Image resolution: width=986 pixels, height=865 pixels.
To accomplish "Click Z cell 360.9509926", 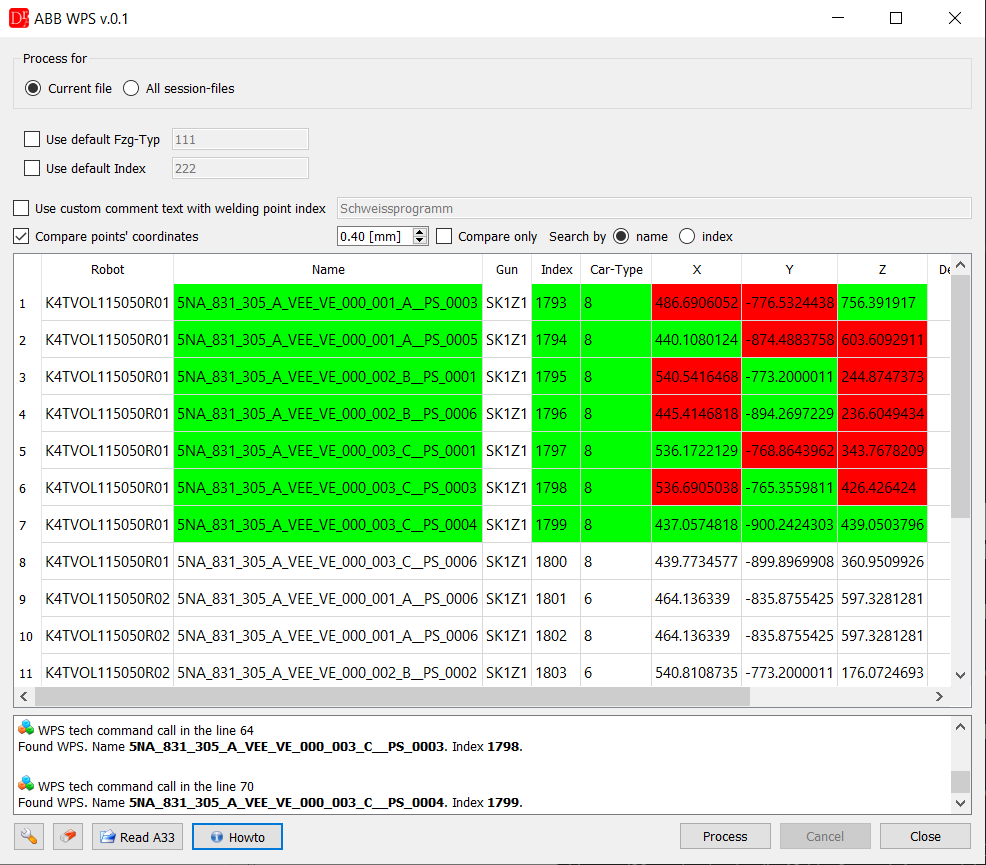I will point(882,562).
